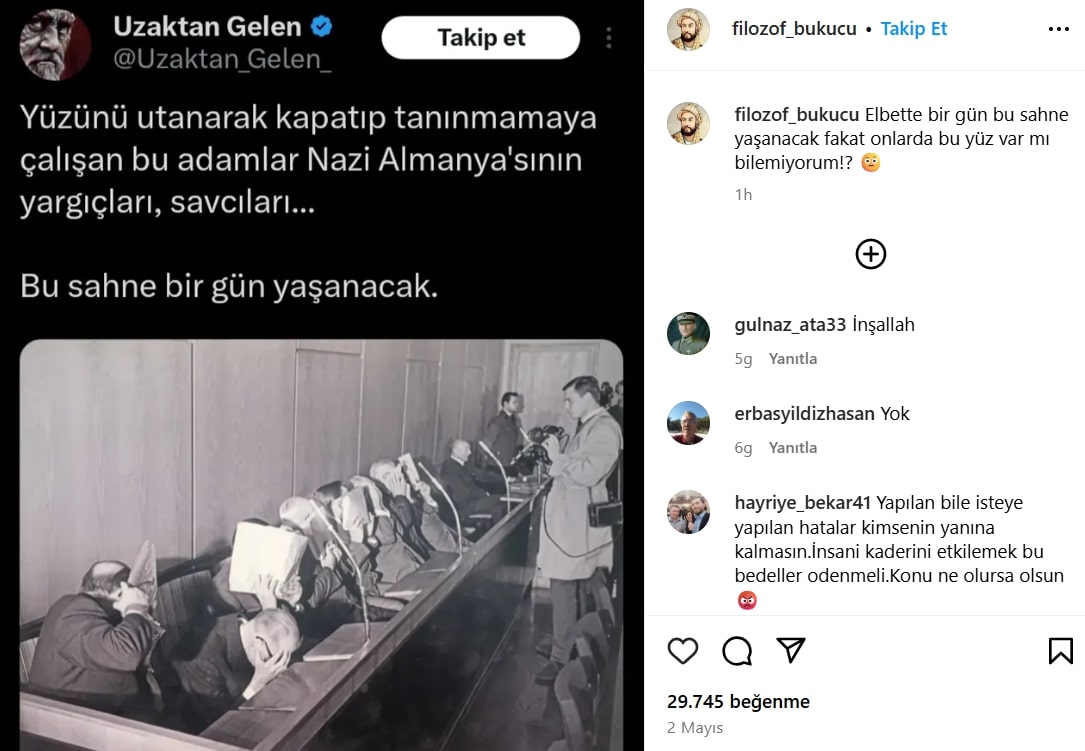Open hayriye_bekar41 username link
1085x751 pixels.
(x=802, y=503)
